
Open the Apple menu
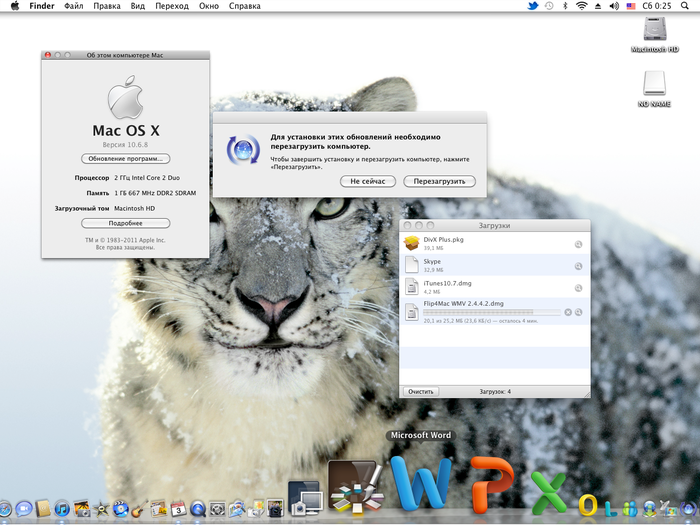(15, 6)
